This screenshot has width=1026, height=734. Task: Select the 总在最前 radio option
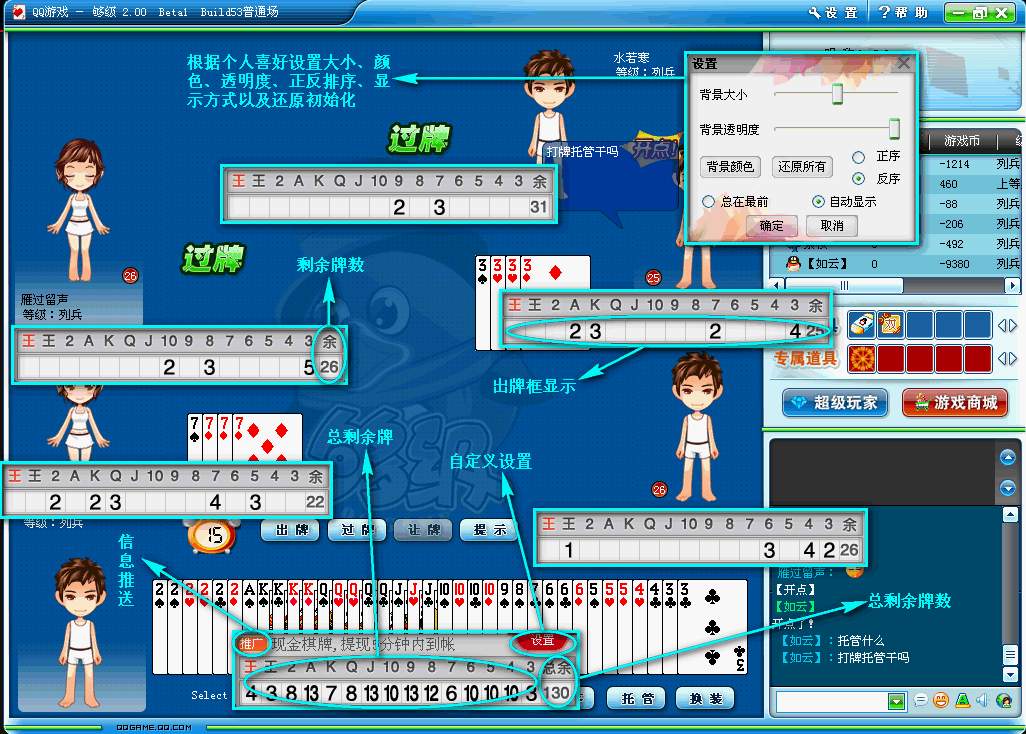[708, 201]
